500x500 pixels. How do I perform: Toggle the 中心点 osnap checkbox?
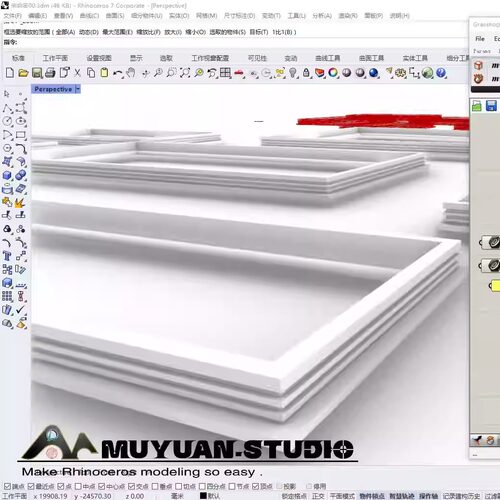pyautogui.click(x=102, y=486)
